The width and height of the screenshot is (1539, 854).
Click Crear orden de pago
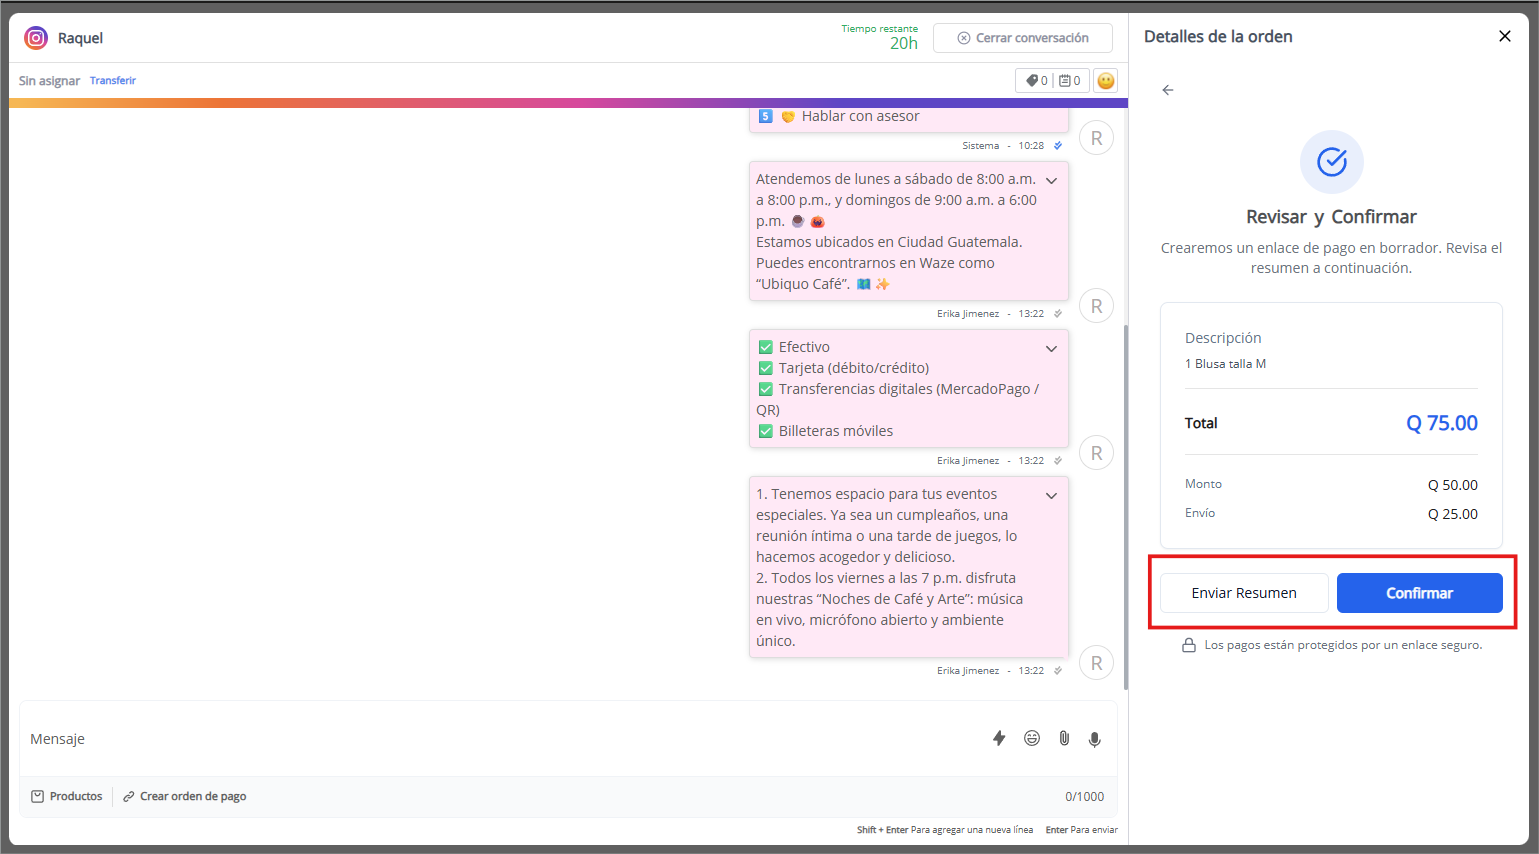pos(185,796)
